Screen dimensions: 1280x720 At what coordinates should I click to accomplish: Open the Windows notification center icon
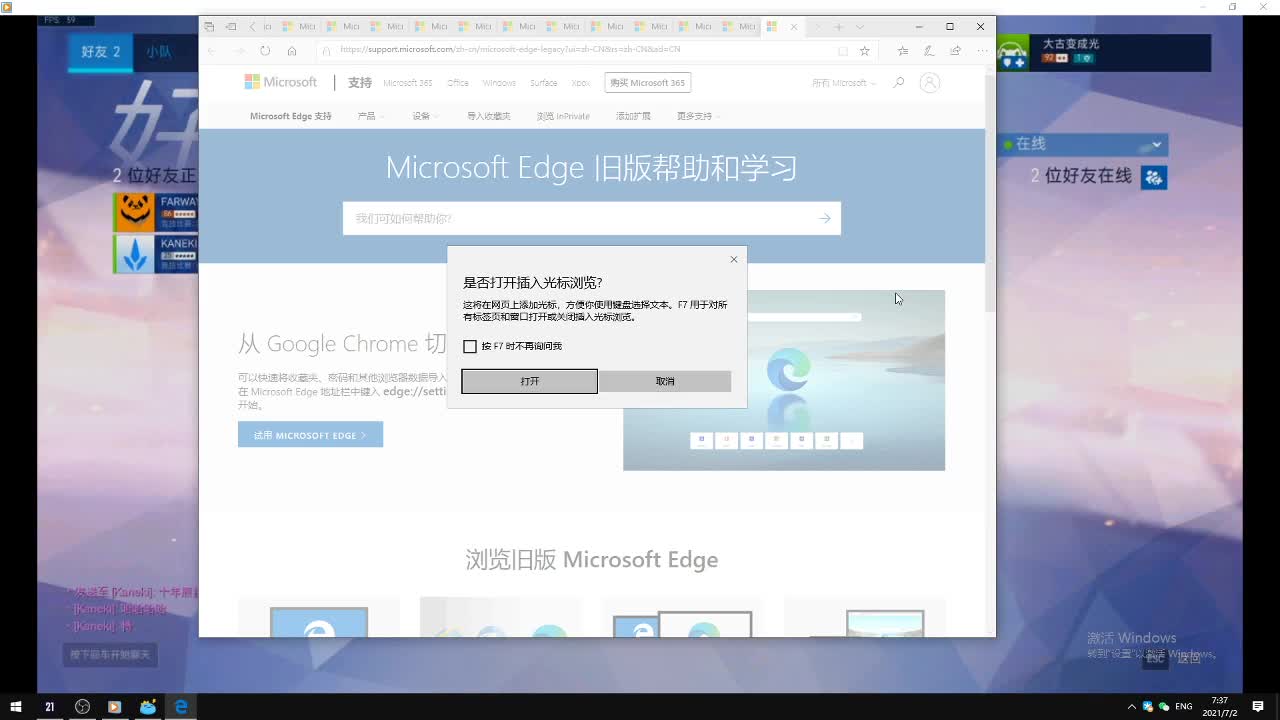[1258, 707]
